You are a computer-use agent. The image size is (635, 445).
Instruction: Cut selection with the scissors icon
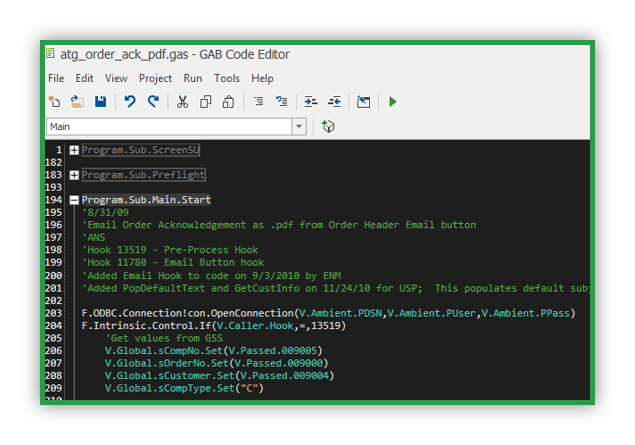(182, 102)
